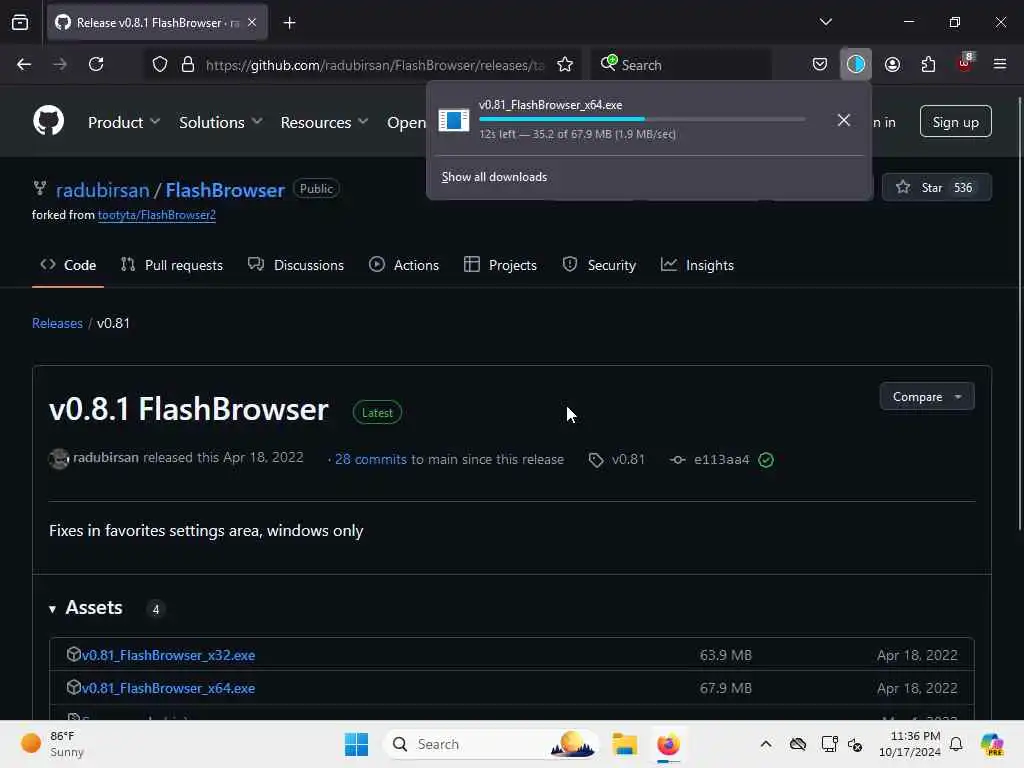The image size is (1024, 768).
Task: Close the Release v0.8.1 FlashBrowser tab
Action: pos(252,23)
